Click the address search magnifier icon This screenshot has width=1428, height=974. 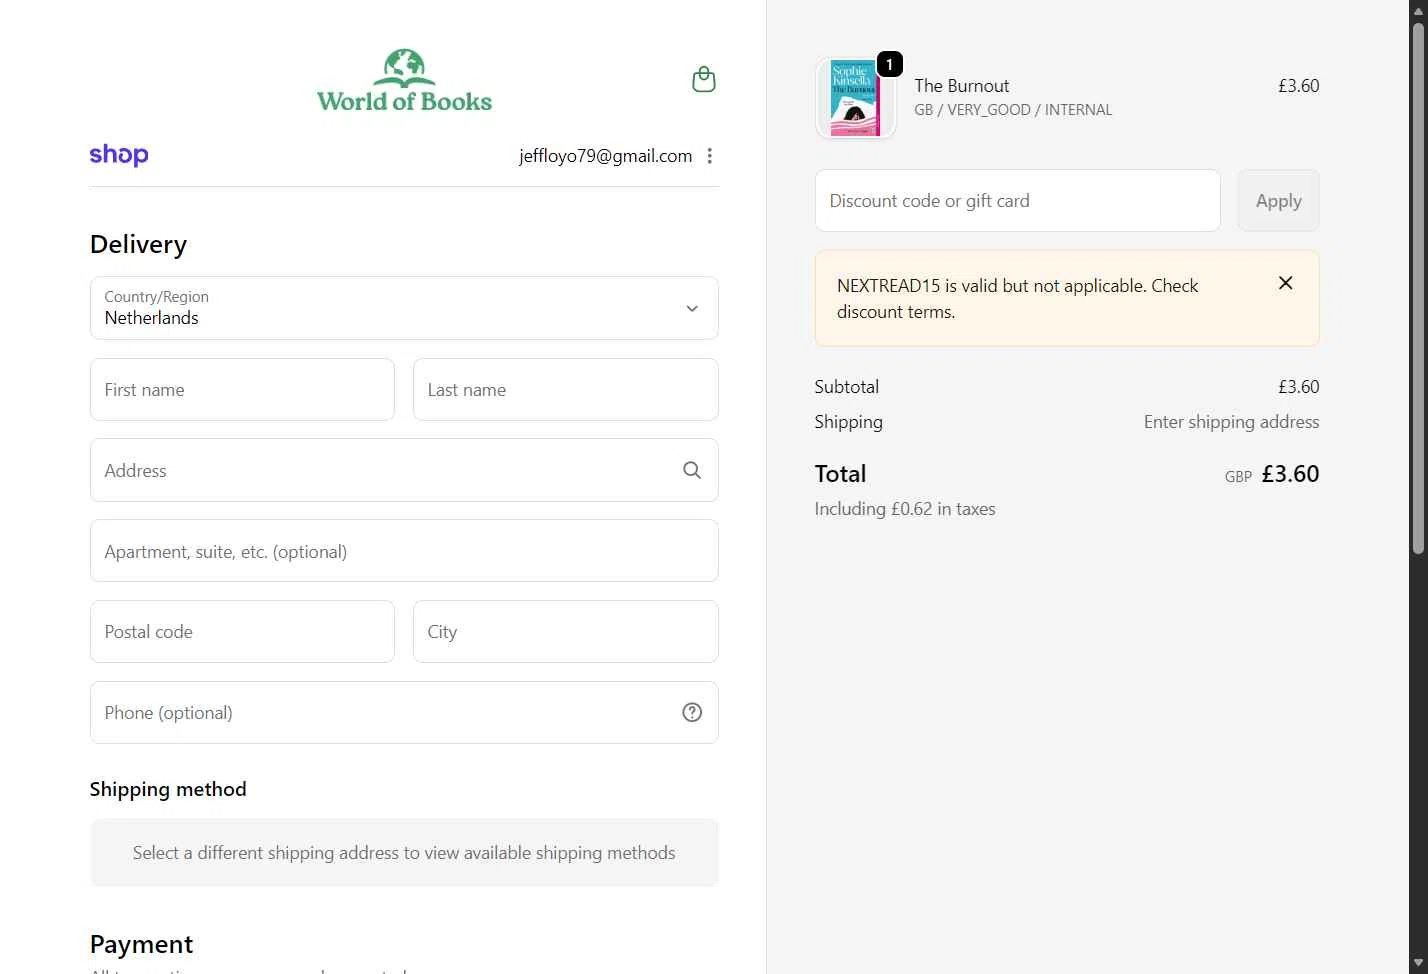point(692,470)
